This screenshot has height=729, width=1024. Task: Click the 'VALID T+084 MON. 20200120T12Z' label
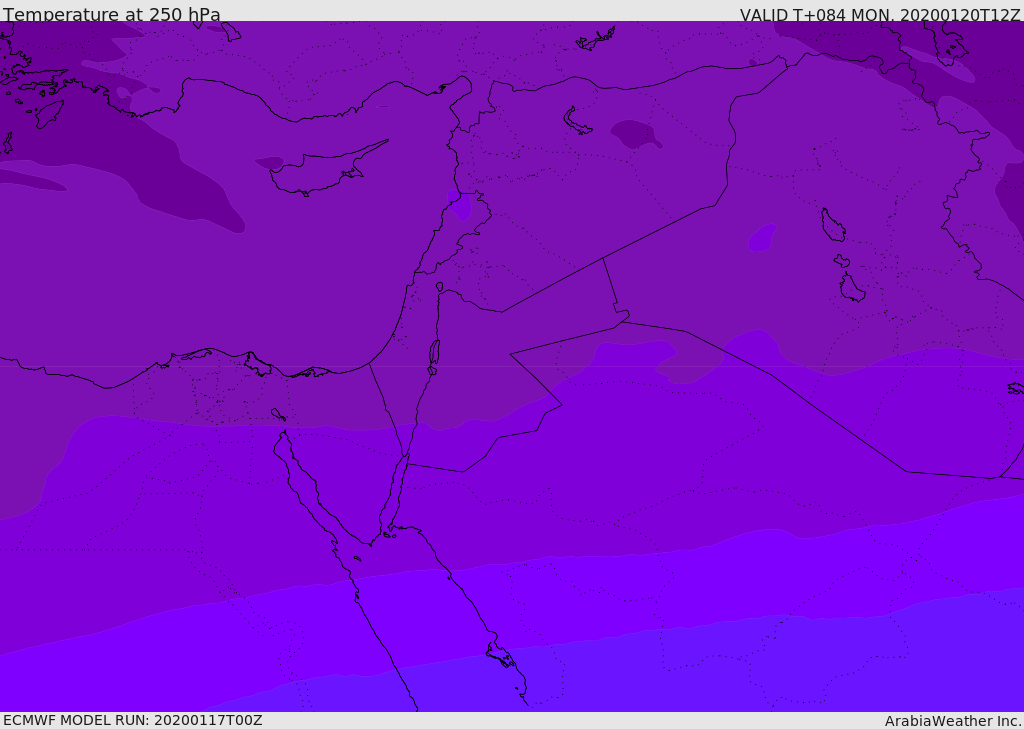pos(880,14)
